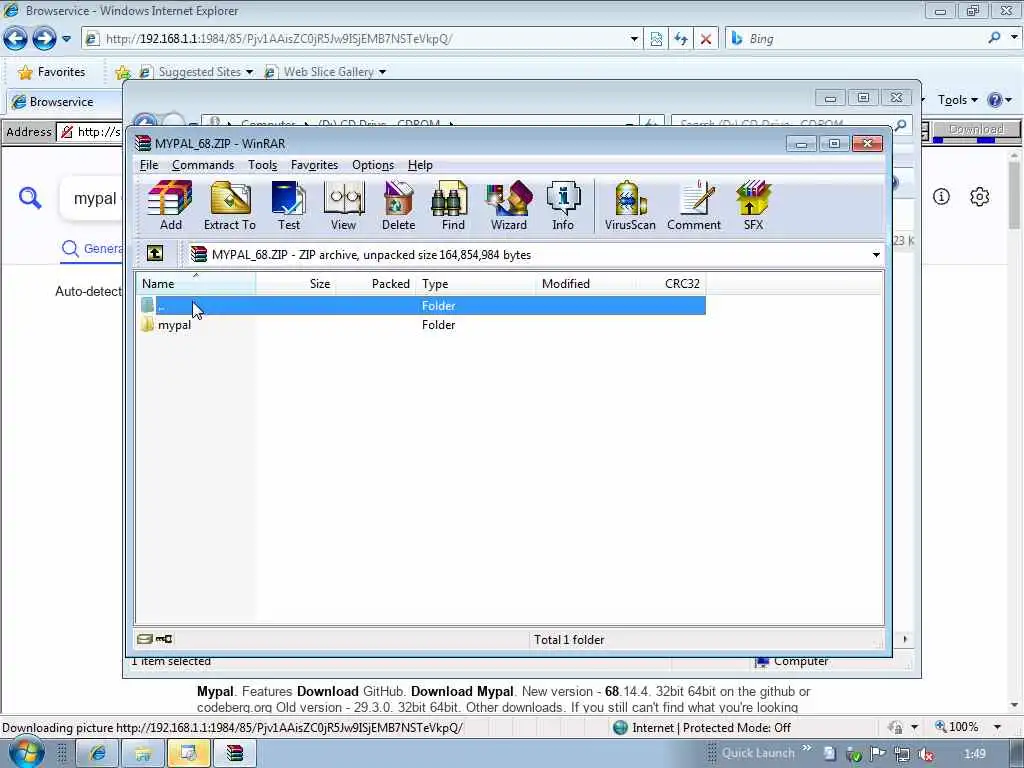This screenshot has height=768, width=1024.
Task: Click the page vertical scrollbar
Action: pos(1014,431)
